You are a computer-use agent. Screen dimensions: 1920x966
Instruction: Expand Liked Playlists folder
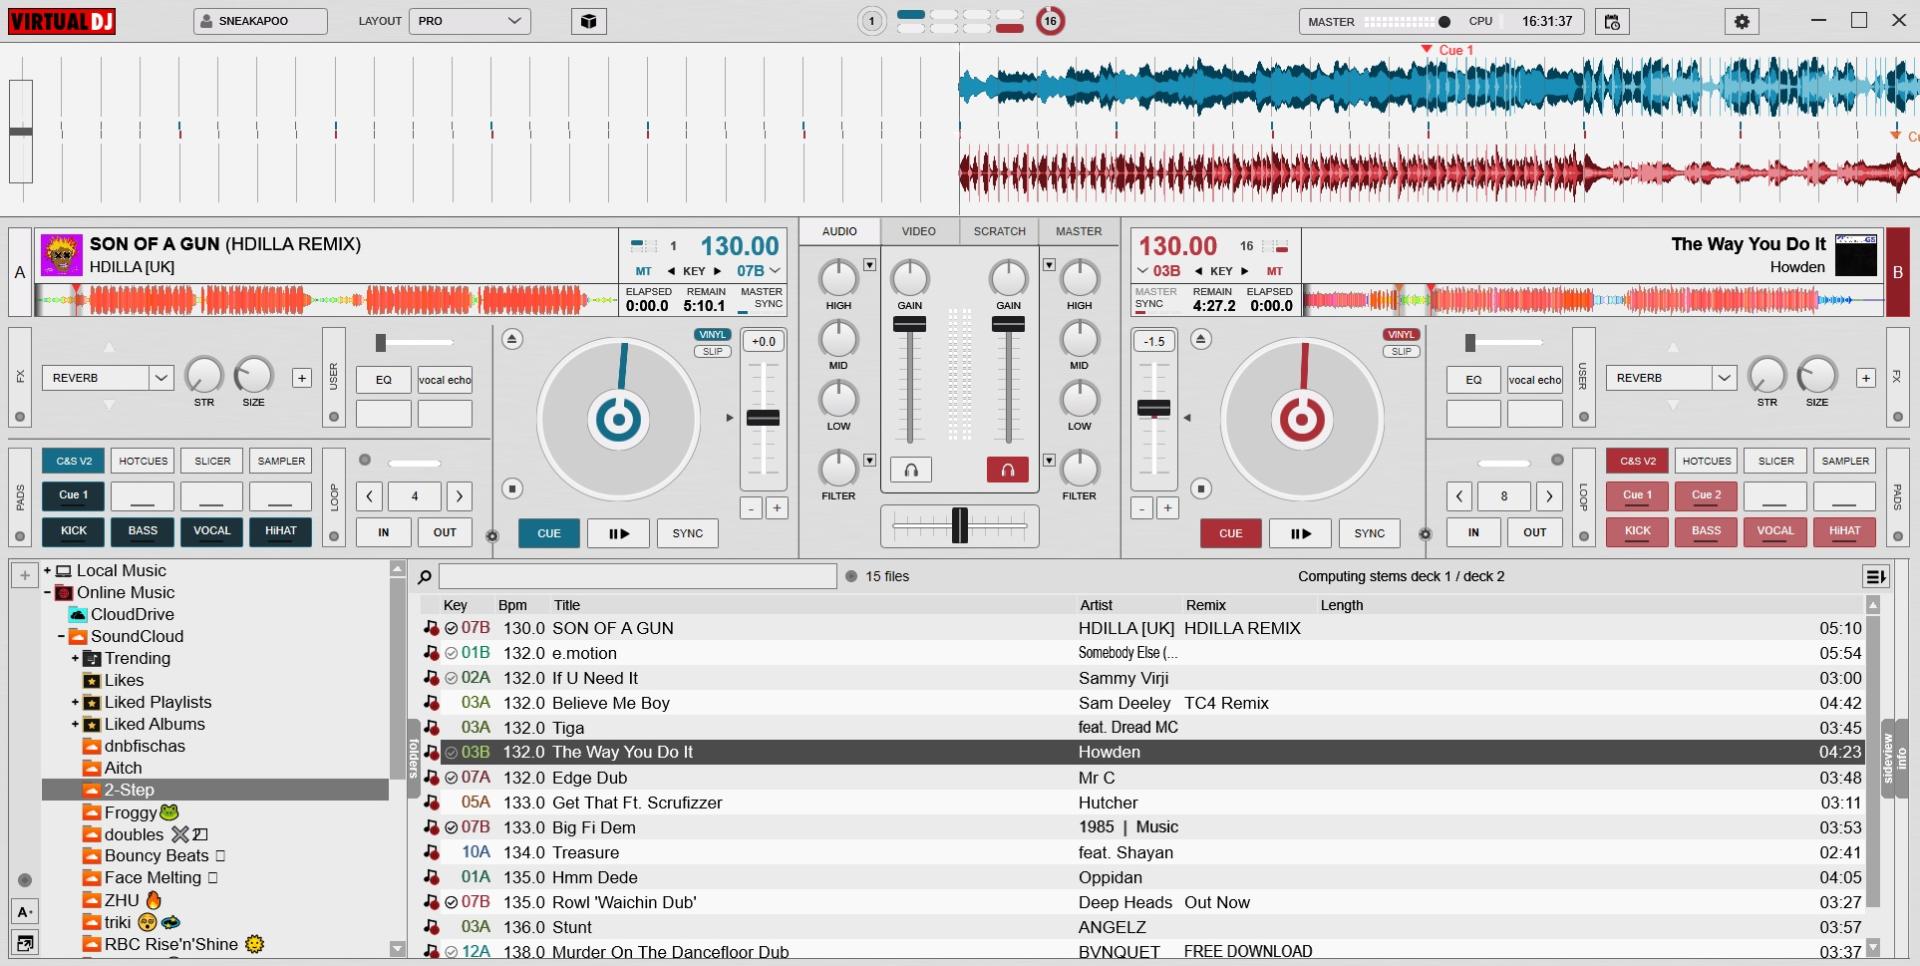click(75, 703)
